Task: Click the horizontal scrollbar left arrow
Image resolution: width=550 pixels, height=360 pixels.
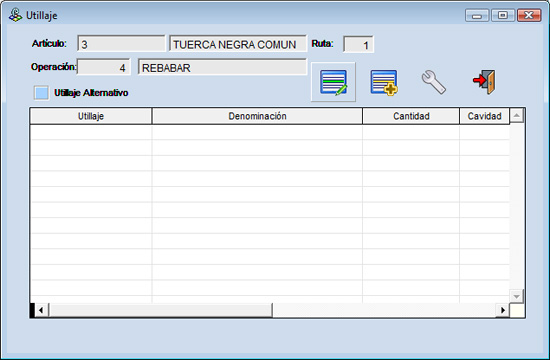Action: pyautogui.click(x=41, y=310)
